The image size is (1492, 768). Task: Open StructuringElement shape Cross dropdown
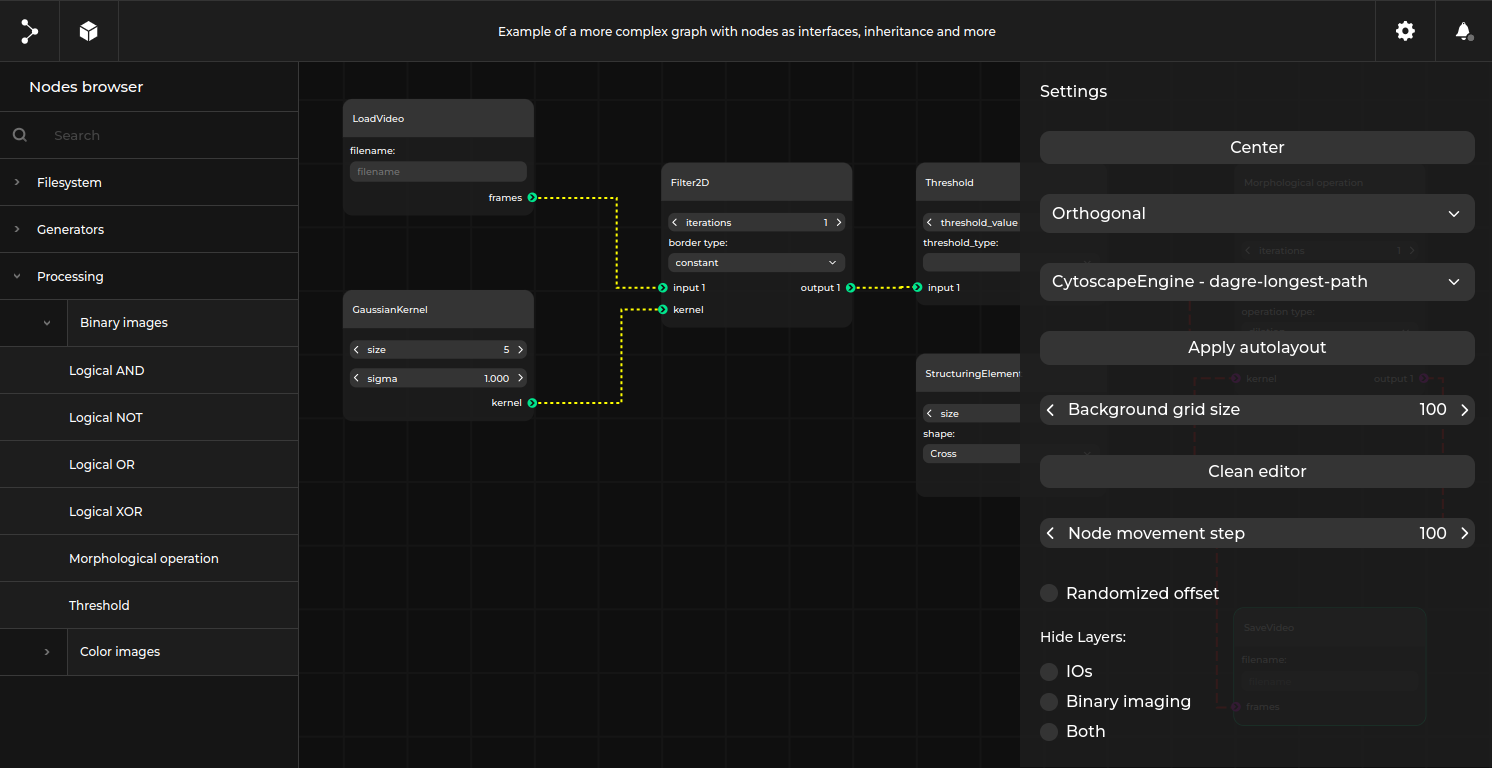[x=971, y=454]
